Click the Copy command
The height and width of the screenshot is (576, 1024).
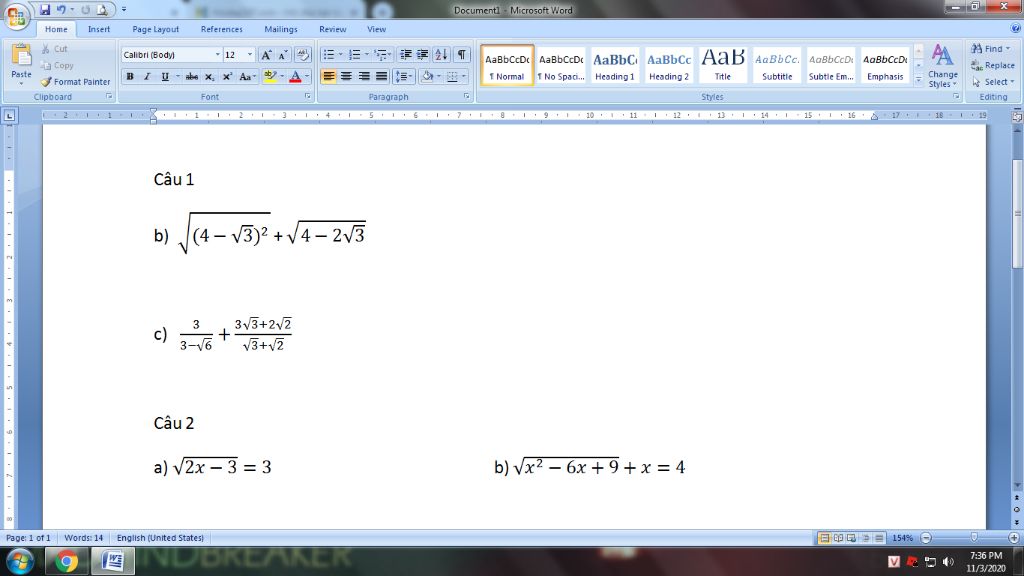point(57,65)
